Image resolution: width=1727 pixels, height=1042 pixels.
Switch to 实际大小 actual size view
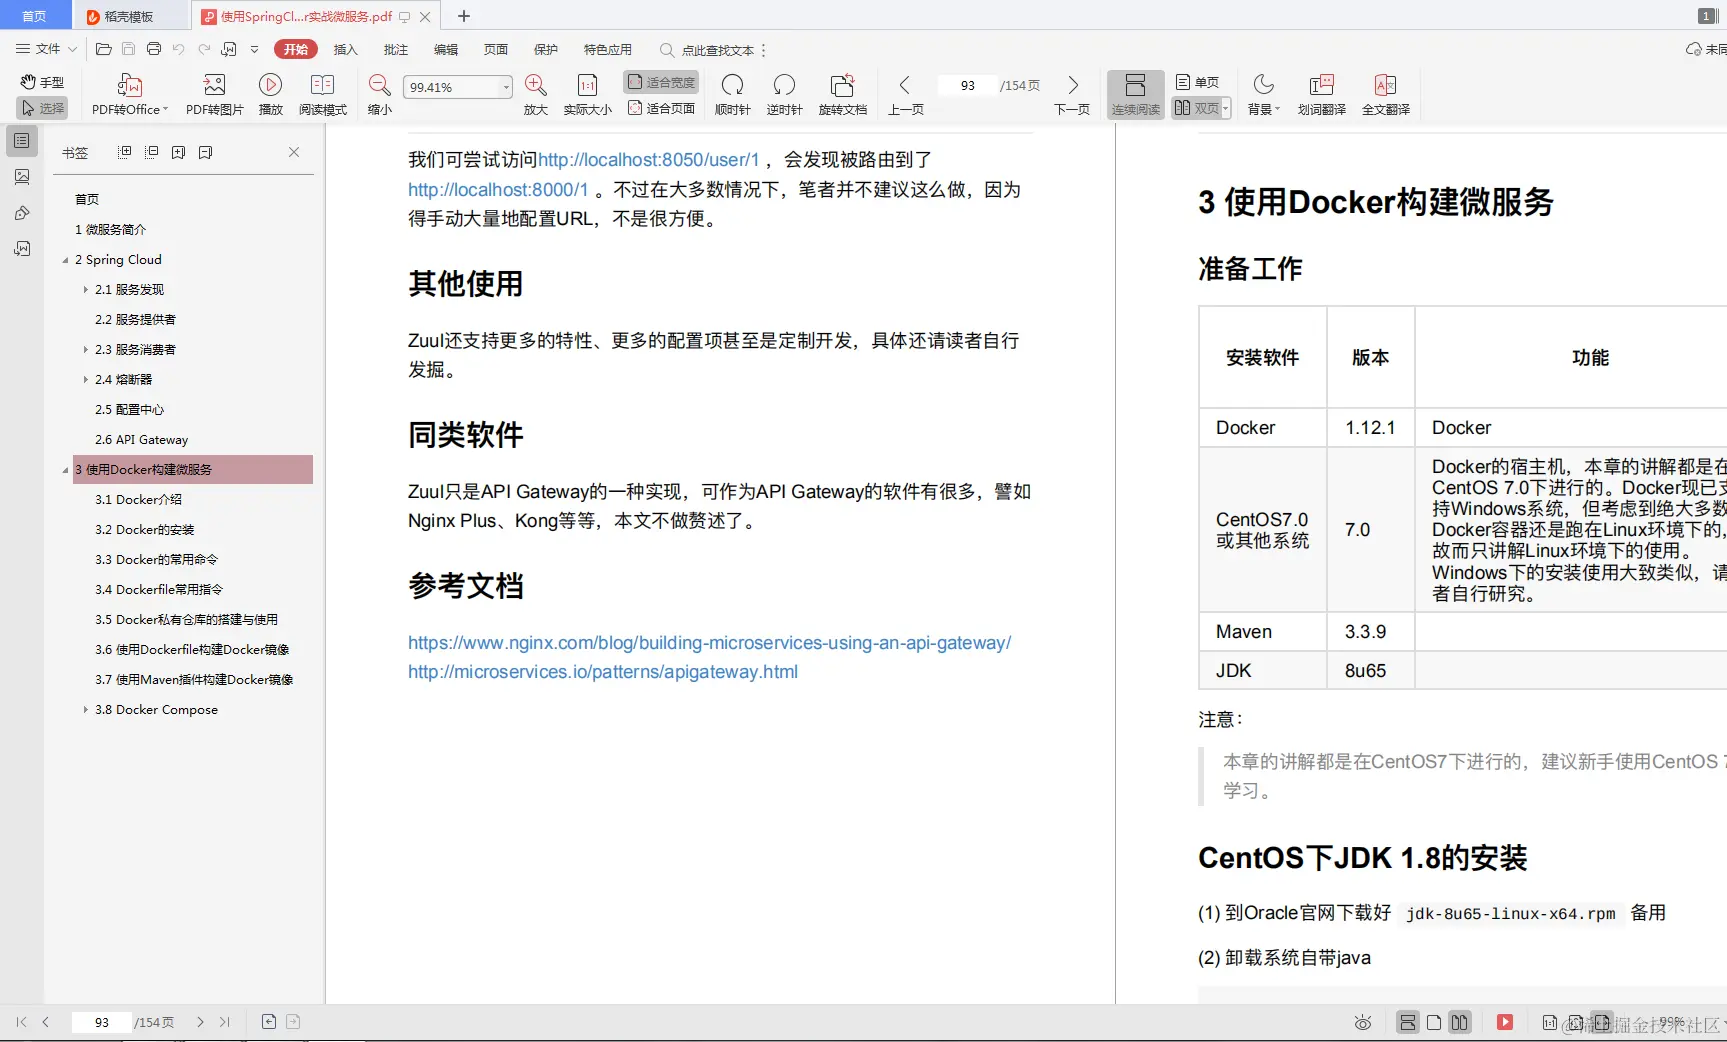587,93
